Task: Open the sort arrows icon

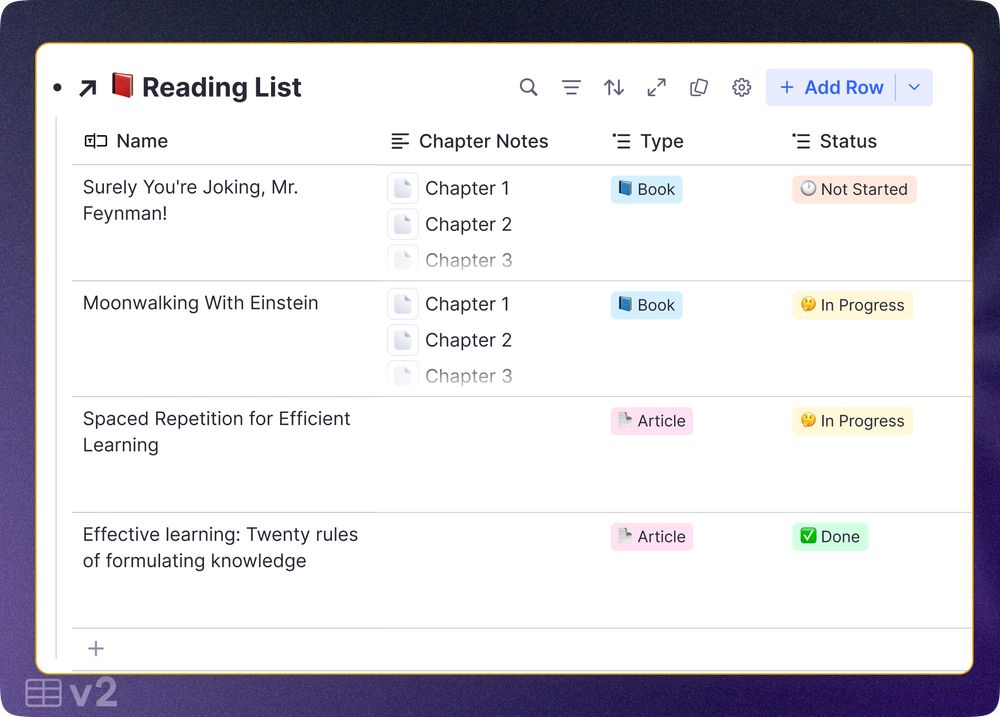Action: tap(614, 87)
